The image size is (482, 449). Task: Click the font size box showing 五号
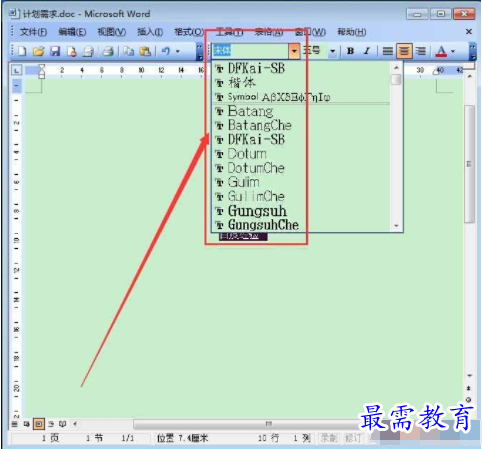[314, 51]
